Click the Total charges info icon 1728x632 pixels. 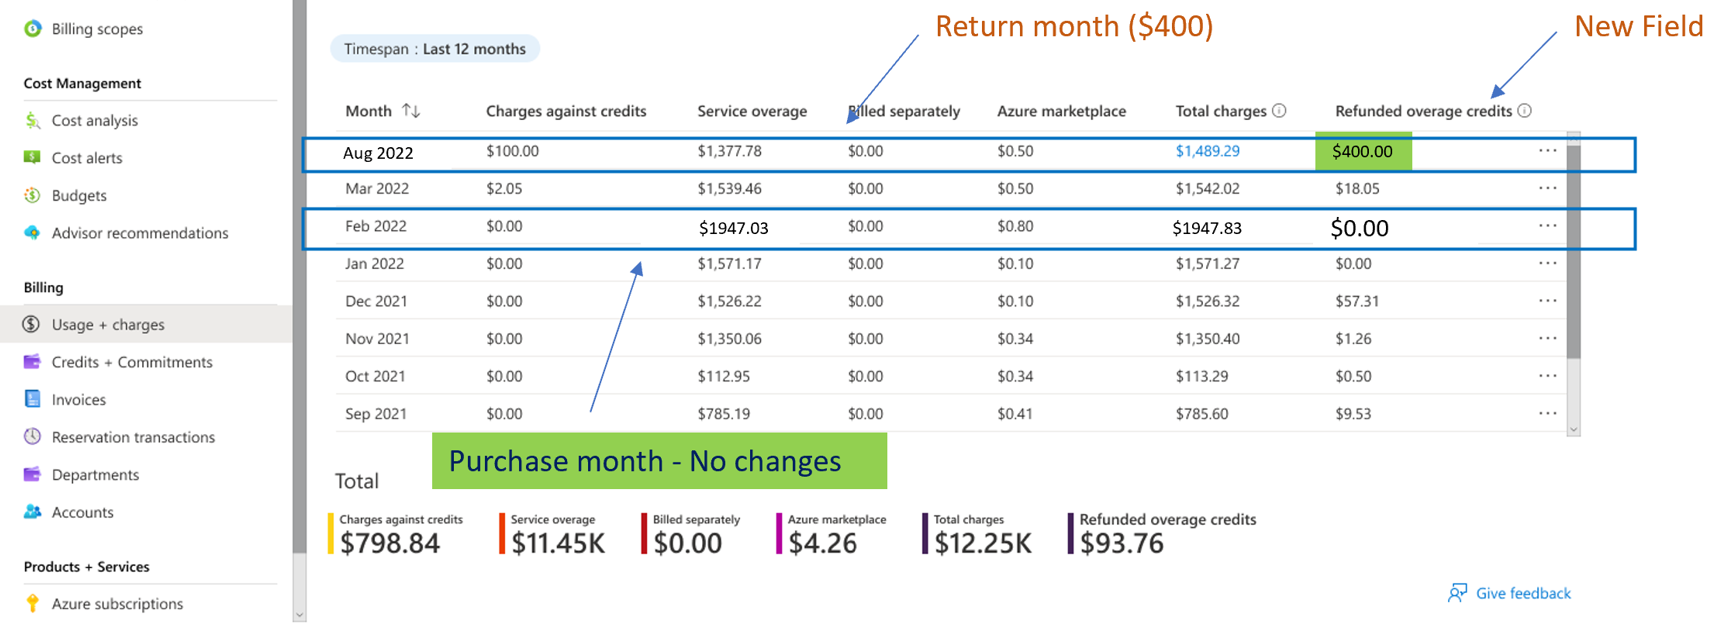point(1279,111)
